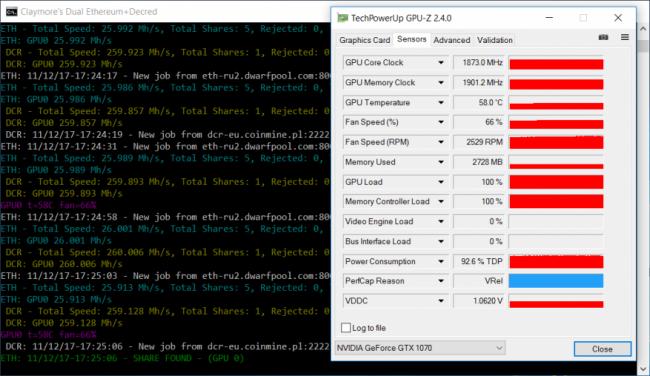Click the 2728 MB memory used value
The image size is (650, 376).
[478, 162]
